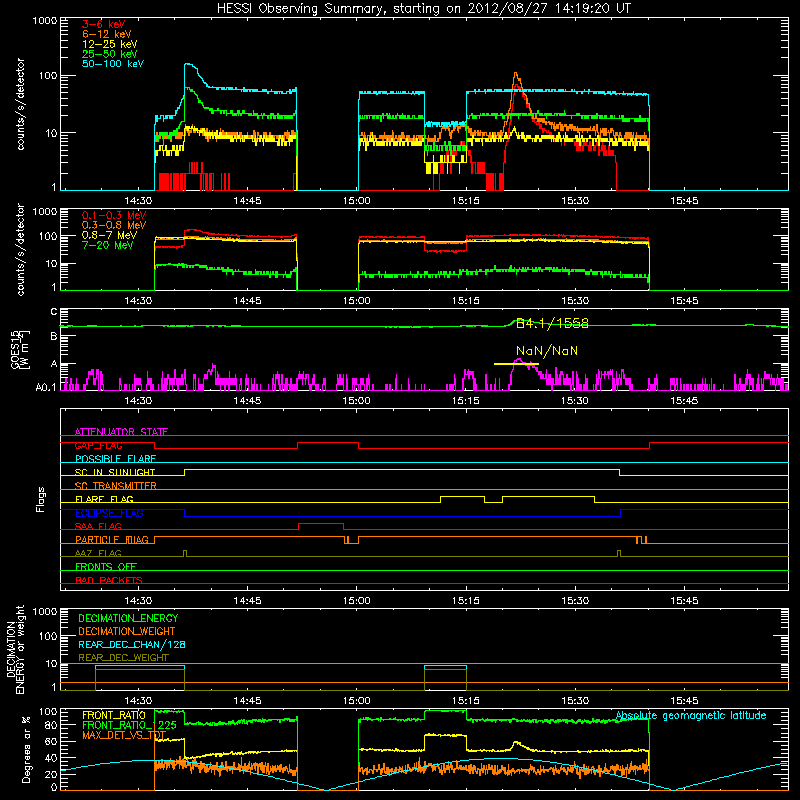Select the GAP_FLAG label
The height and width of the screenshot is (800, 800).
click(x=98, y=445)
